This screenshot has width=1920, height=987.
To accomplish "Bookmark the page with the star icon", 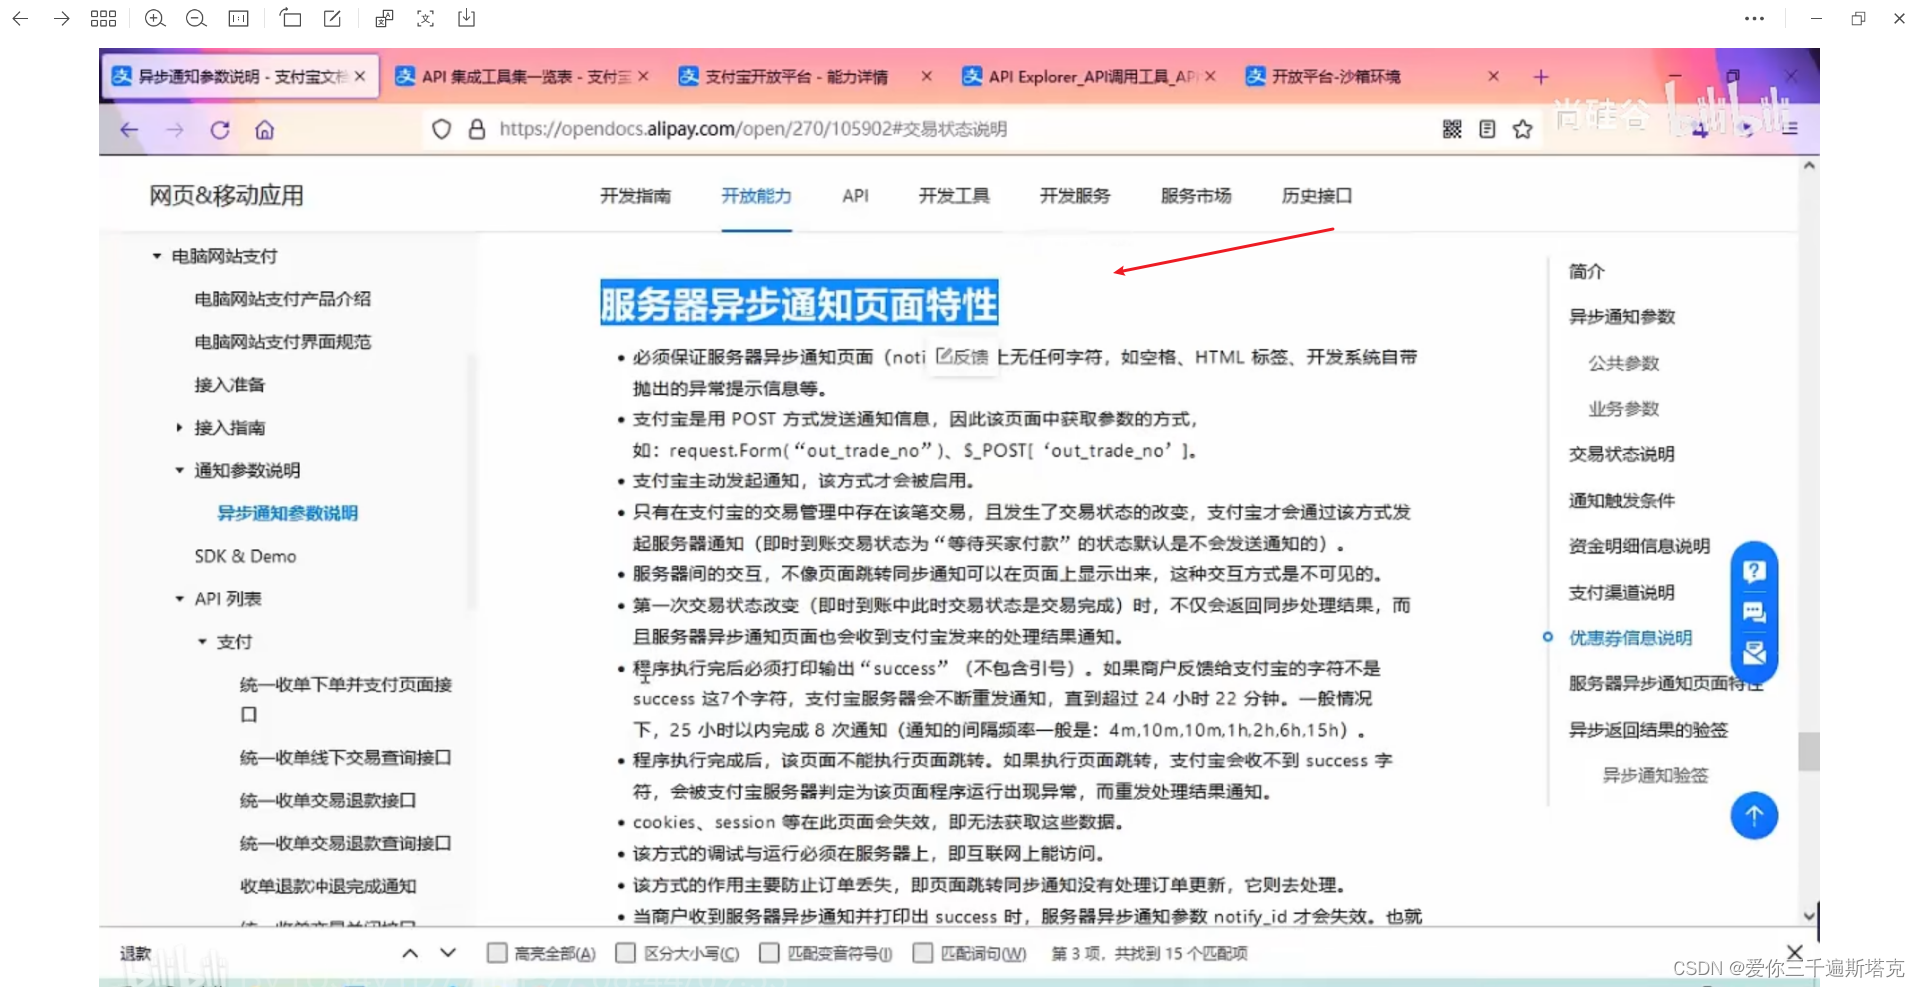I will coord(1522,129).
